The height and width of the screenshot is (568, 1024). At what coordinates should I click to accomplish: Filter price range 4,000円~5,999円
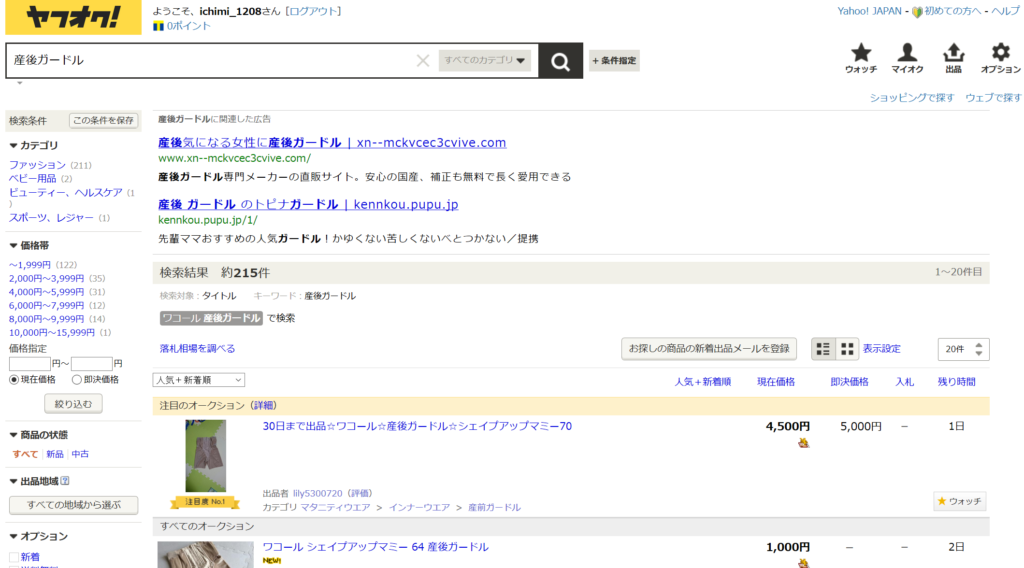pos(46,292)
